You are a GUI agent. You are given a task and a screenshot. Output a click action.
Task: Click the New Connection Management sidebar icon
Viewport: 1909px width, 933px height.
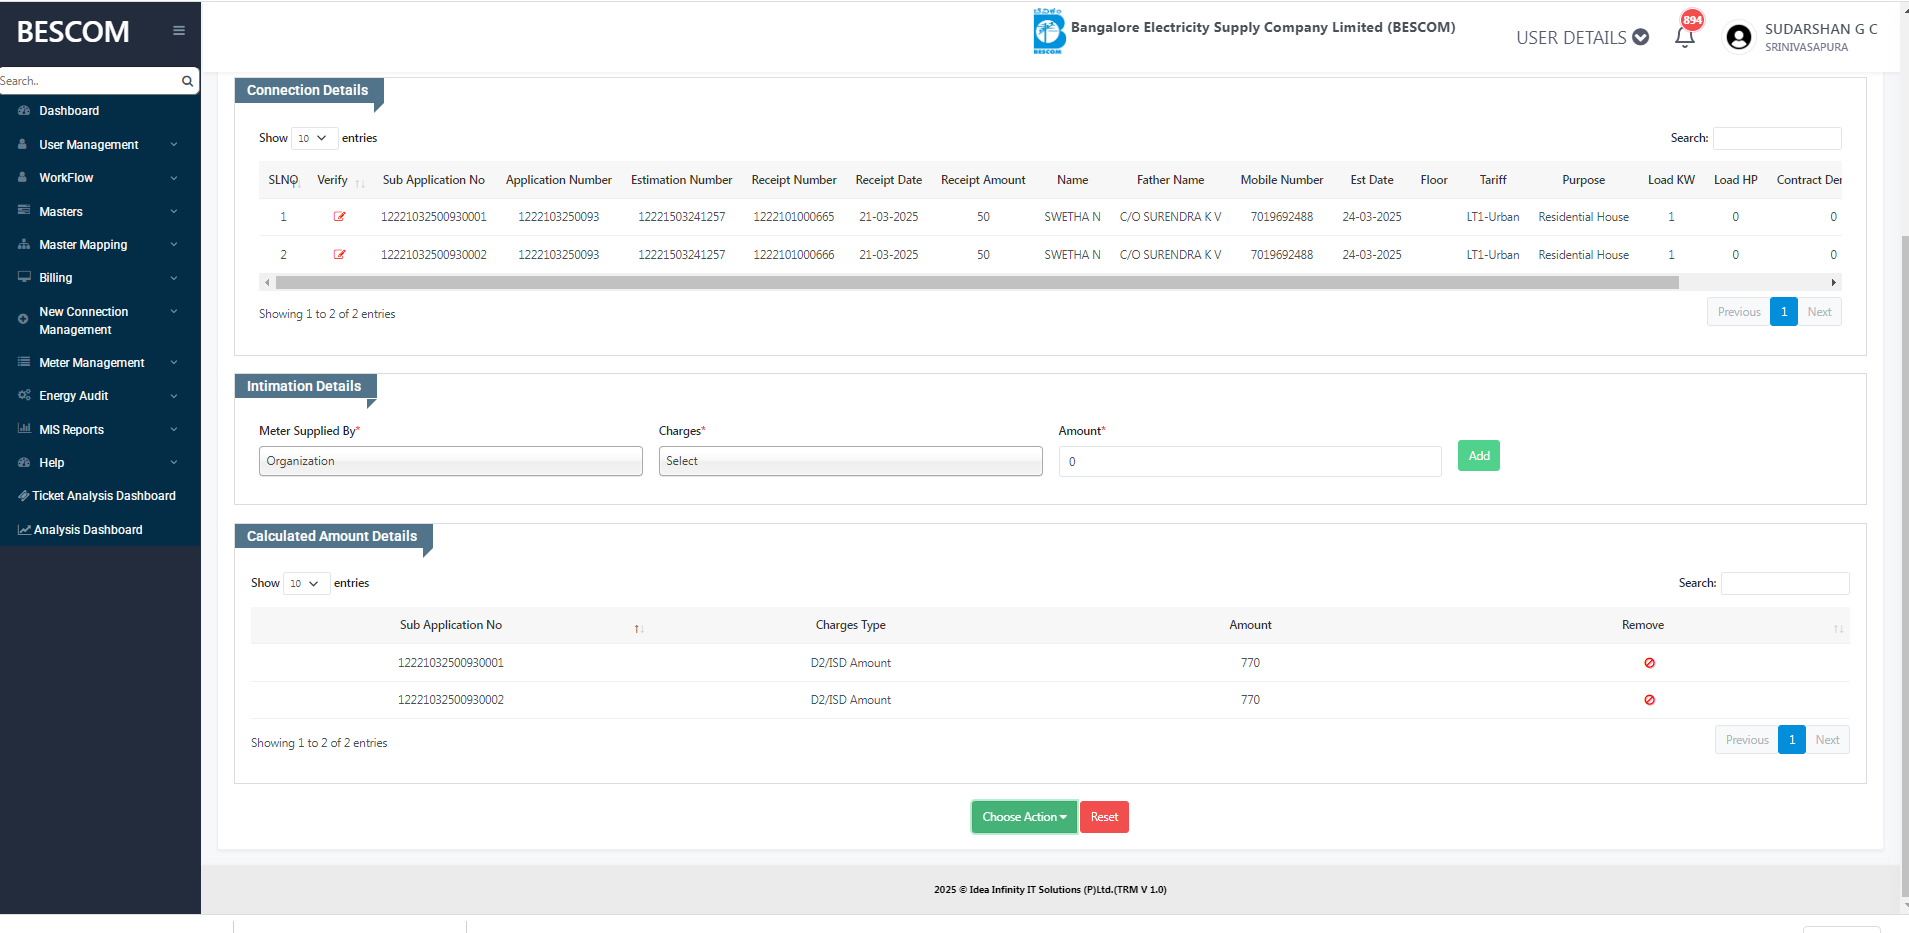23,319
